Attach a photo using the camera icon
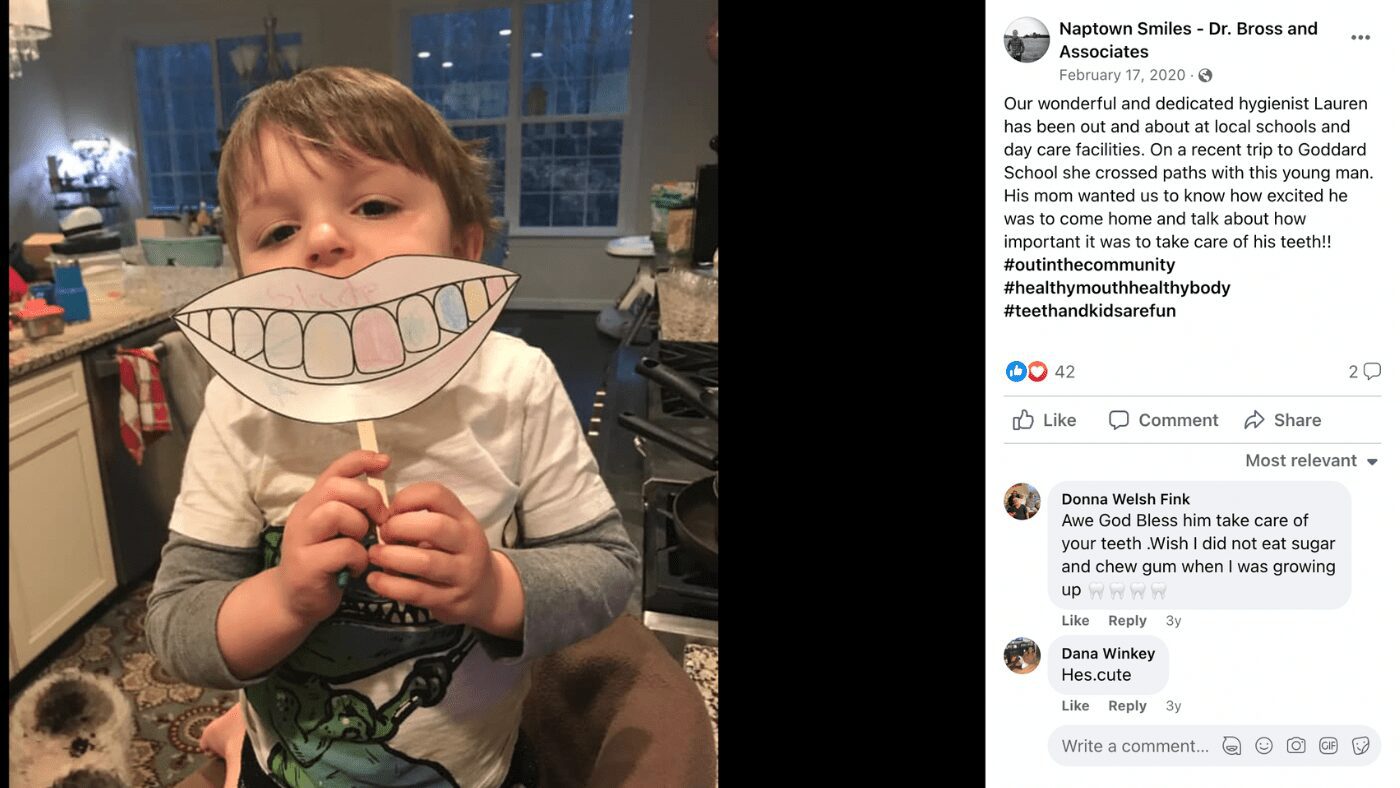 coord(1296,746)
